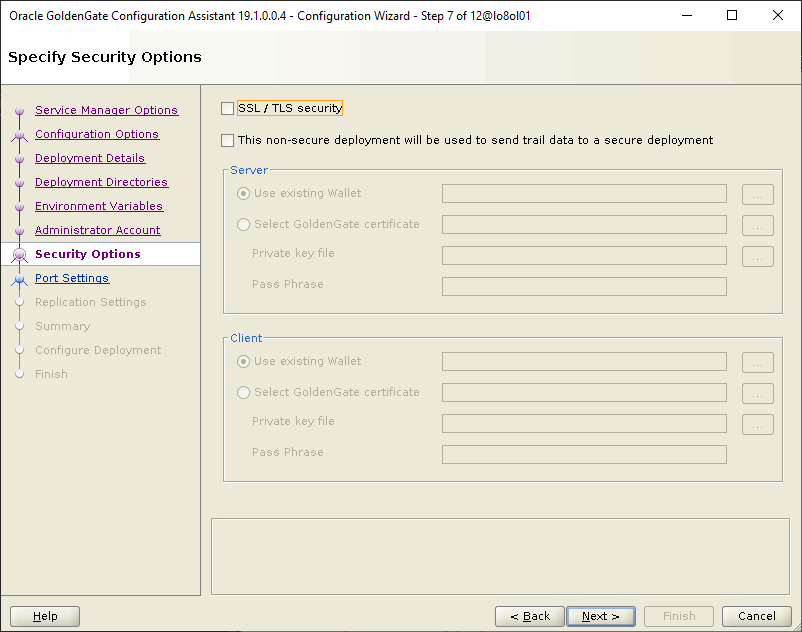Click the Server Pass Phrase input field
This screenshot has height=632, width=802.
click(x=584, y=287)
